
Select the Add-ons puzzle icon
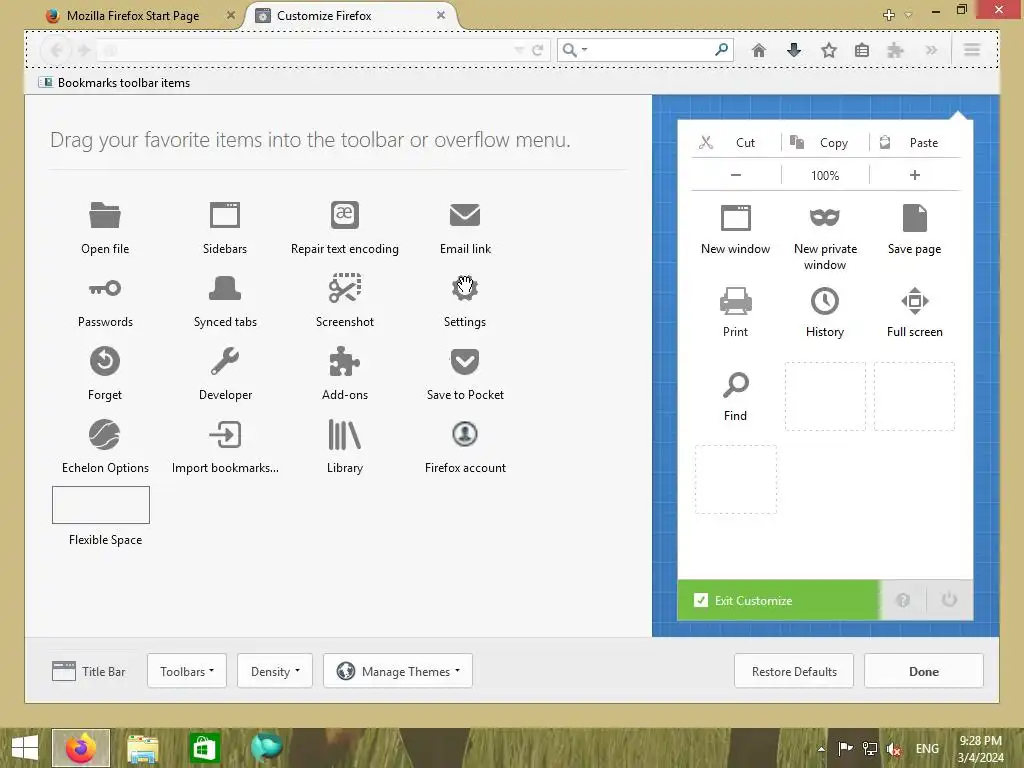[x=345, y=361]
